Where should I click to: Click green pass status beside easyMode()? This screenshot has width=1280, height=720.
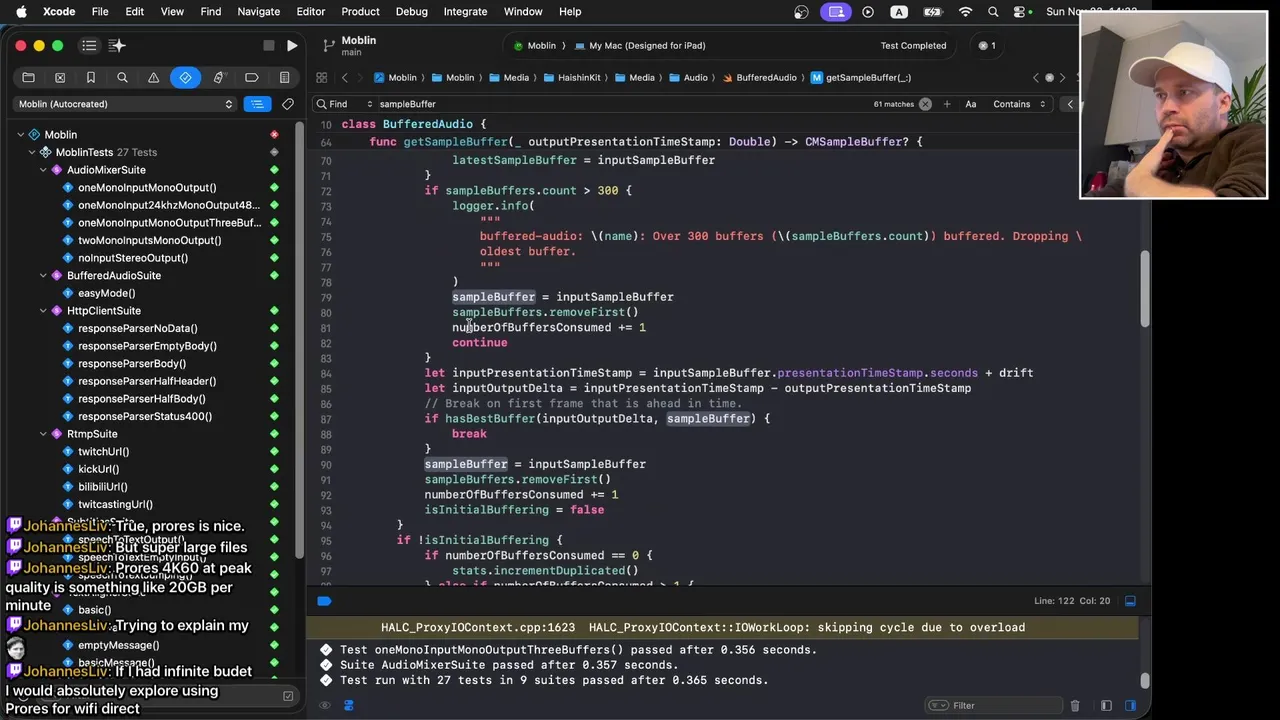point(274,294)
